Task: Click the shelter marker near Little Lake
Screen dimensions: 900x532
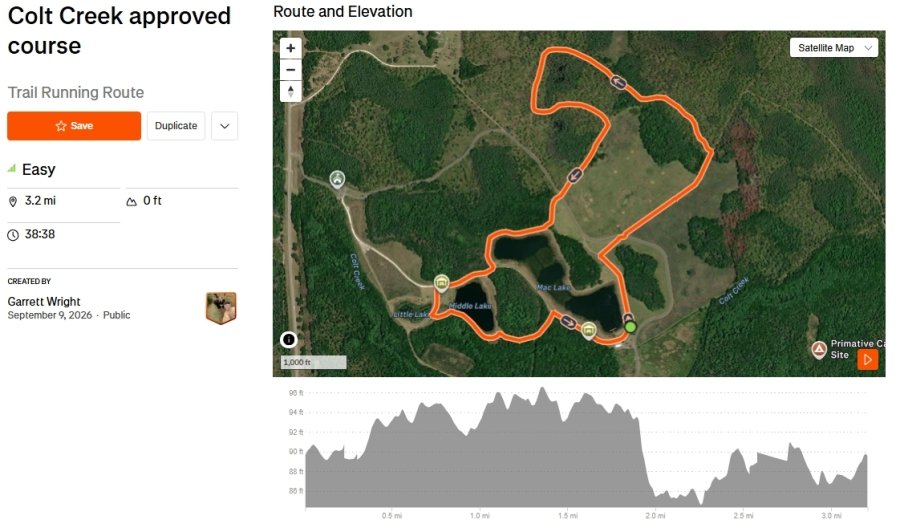Action: (441, 282)
